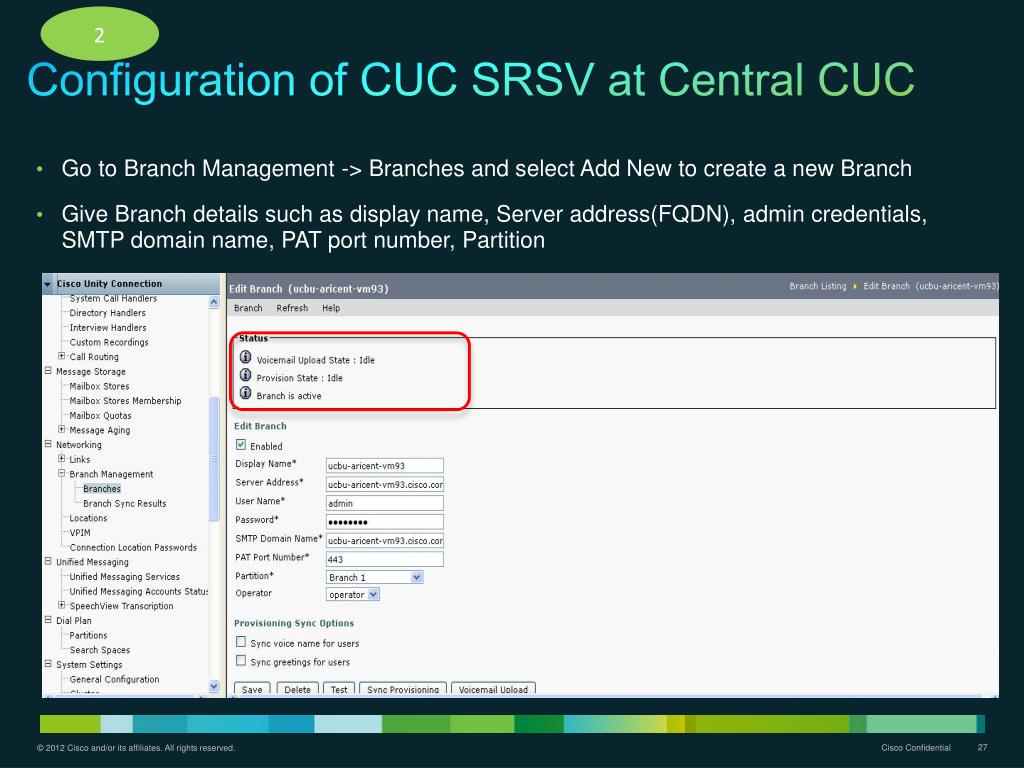The height and width of the screenshot is (768, 1024).
Task: Click info icon beside Provision State
Action: coord(246,375)
